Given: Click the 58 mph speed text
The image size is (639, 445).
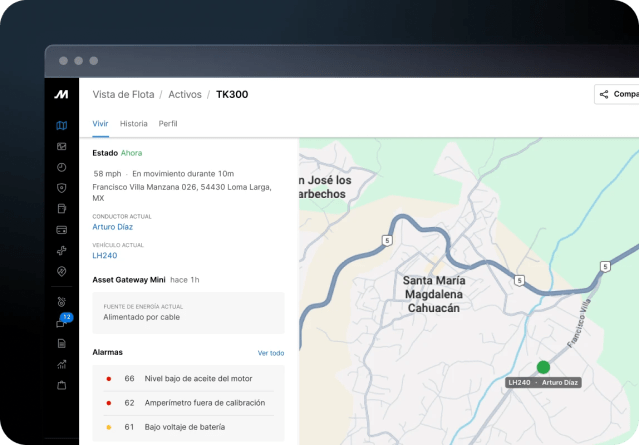Looking at the screenshot, I should [x=107, y=174].
